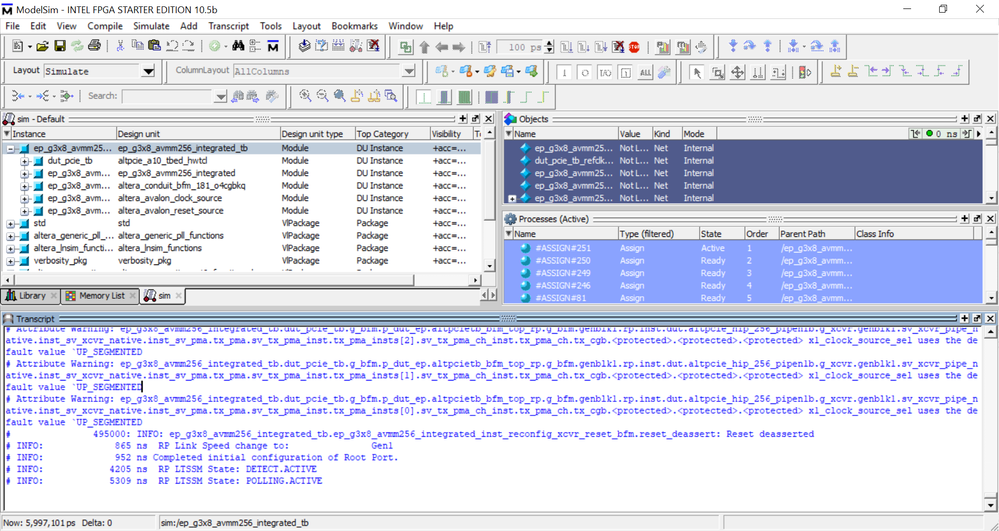The height and width of the screenshot is (531, 999).
Task: Click the Open file folder icon
Action: tap(42, 46)
